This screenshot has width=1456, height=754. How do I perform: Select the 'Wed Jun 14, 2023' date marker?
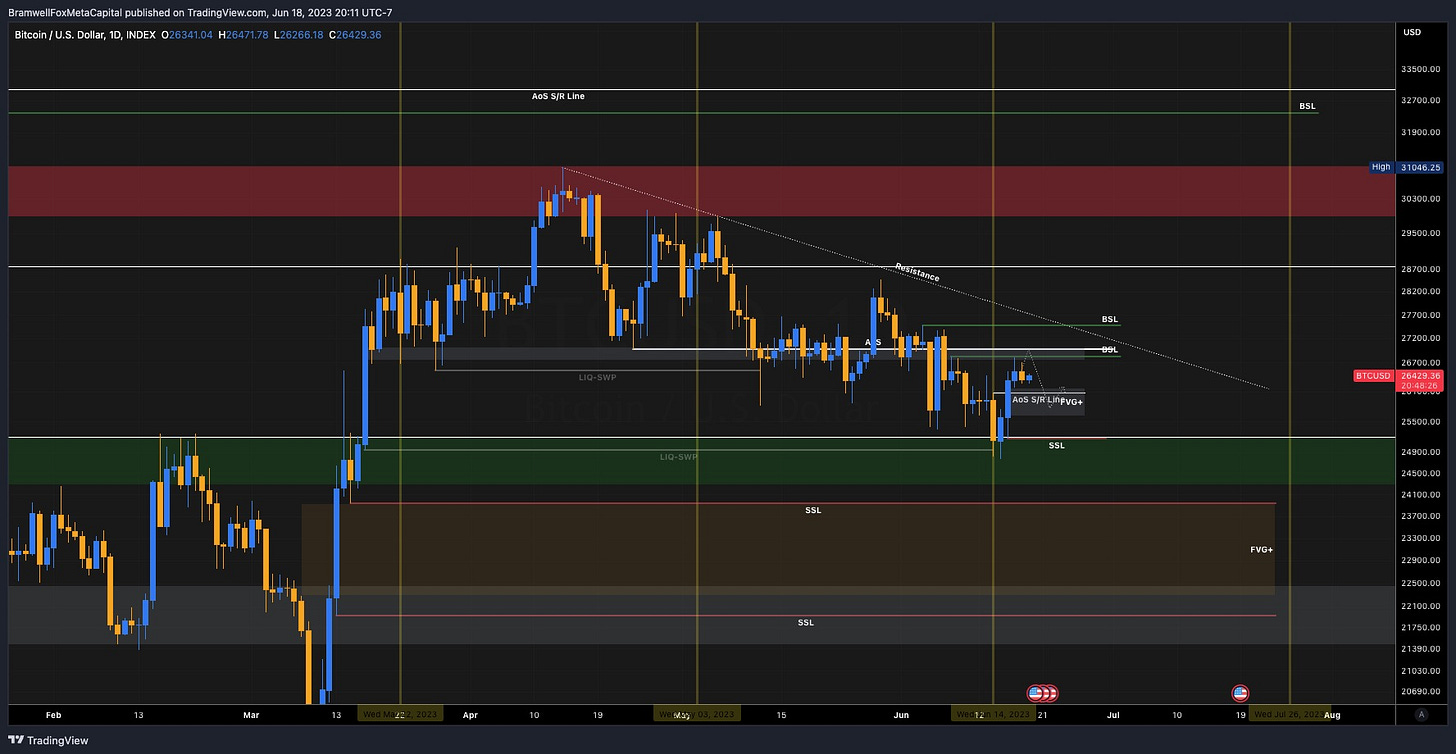pos(993,714)
